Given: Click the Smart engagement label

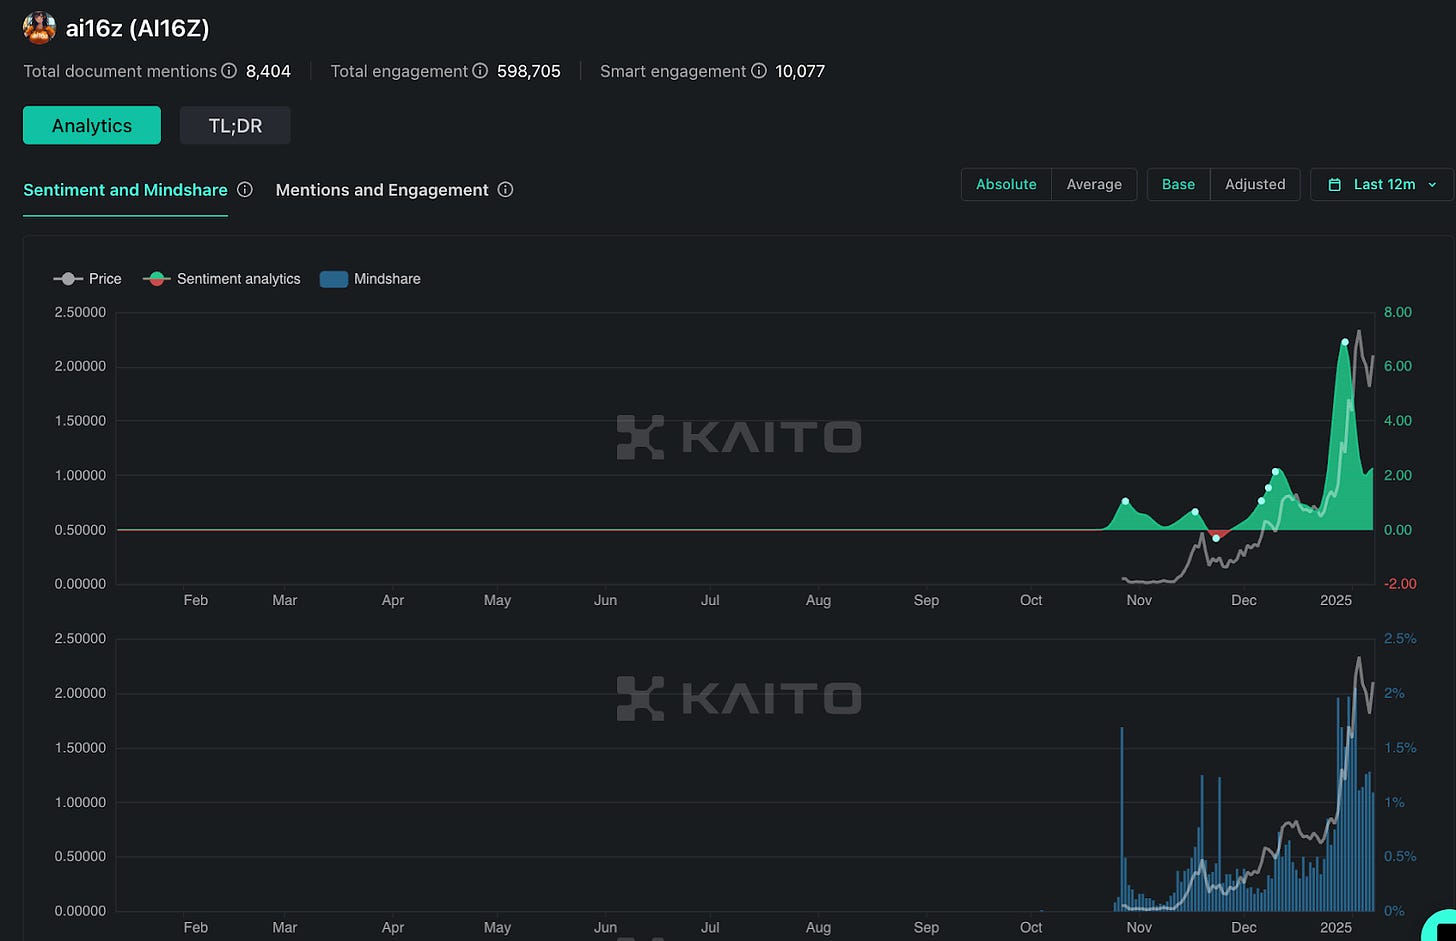Looking at the screenshot, I should coord(673,71).
